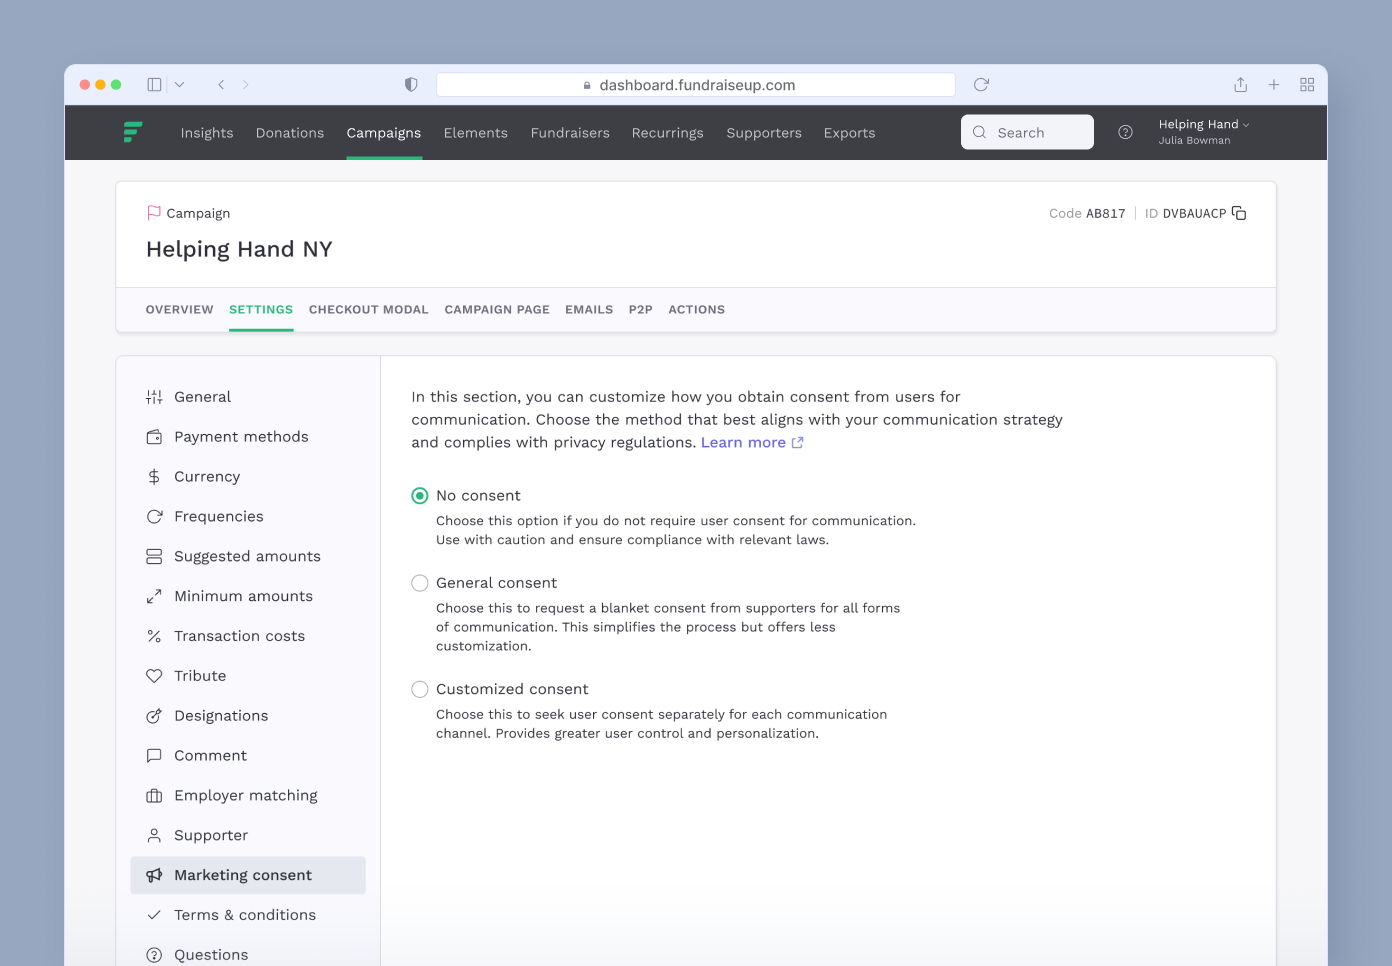Select the Supporter person icon
This screenshot has width=1392, height=966.
(x=154, y=835)
